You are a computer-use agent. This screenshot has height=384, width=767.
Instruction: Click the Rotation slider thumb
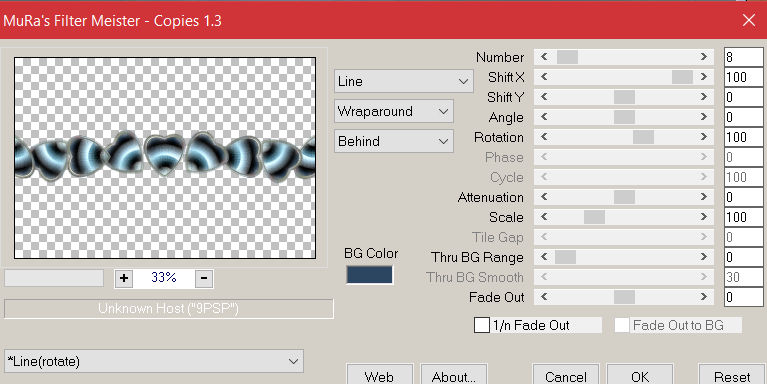point(643,137)
